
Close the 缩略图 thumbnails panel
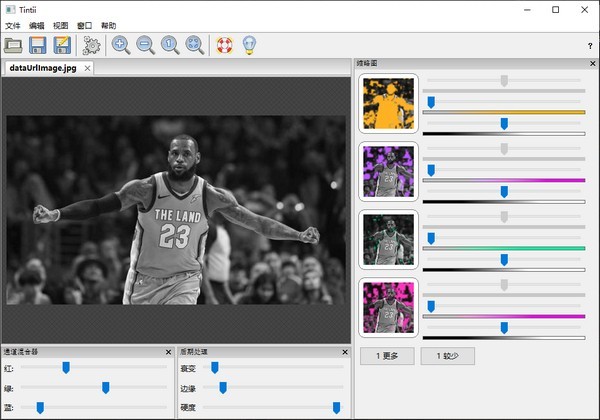(x=593, y=63)
